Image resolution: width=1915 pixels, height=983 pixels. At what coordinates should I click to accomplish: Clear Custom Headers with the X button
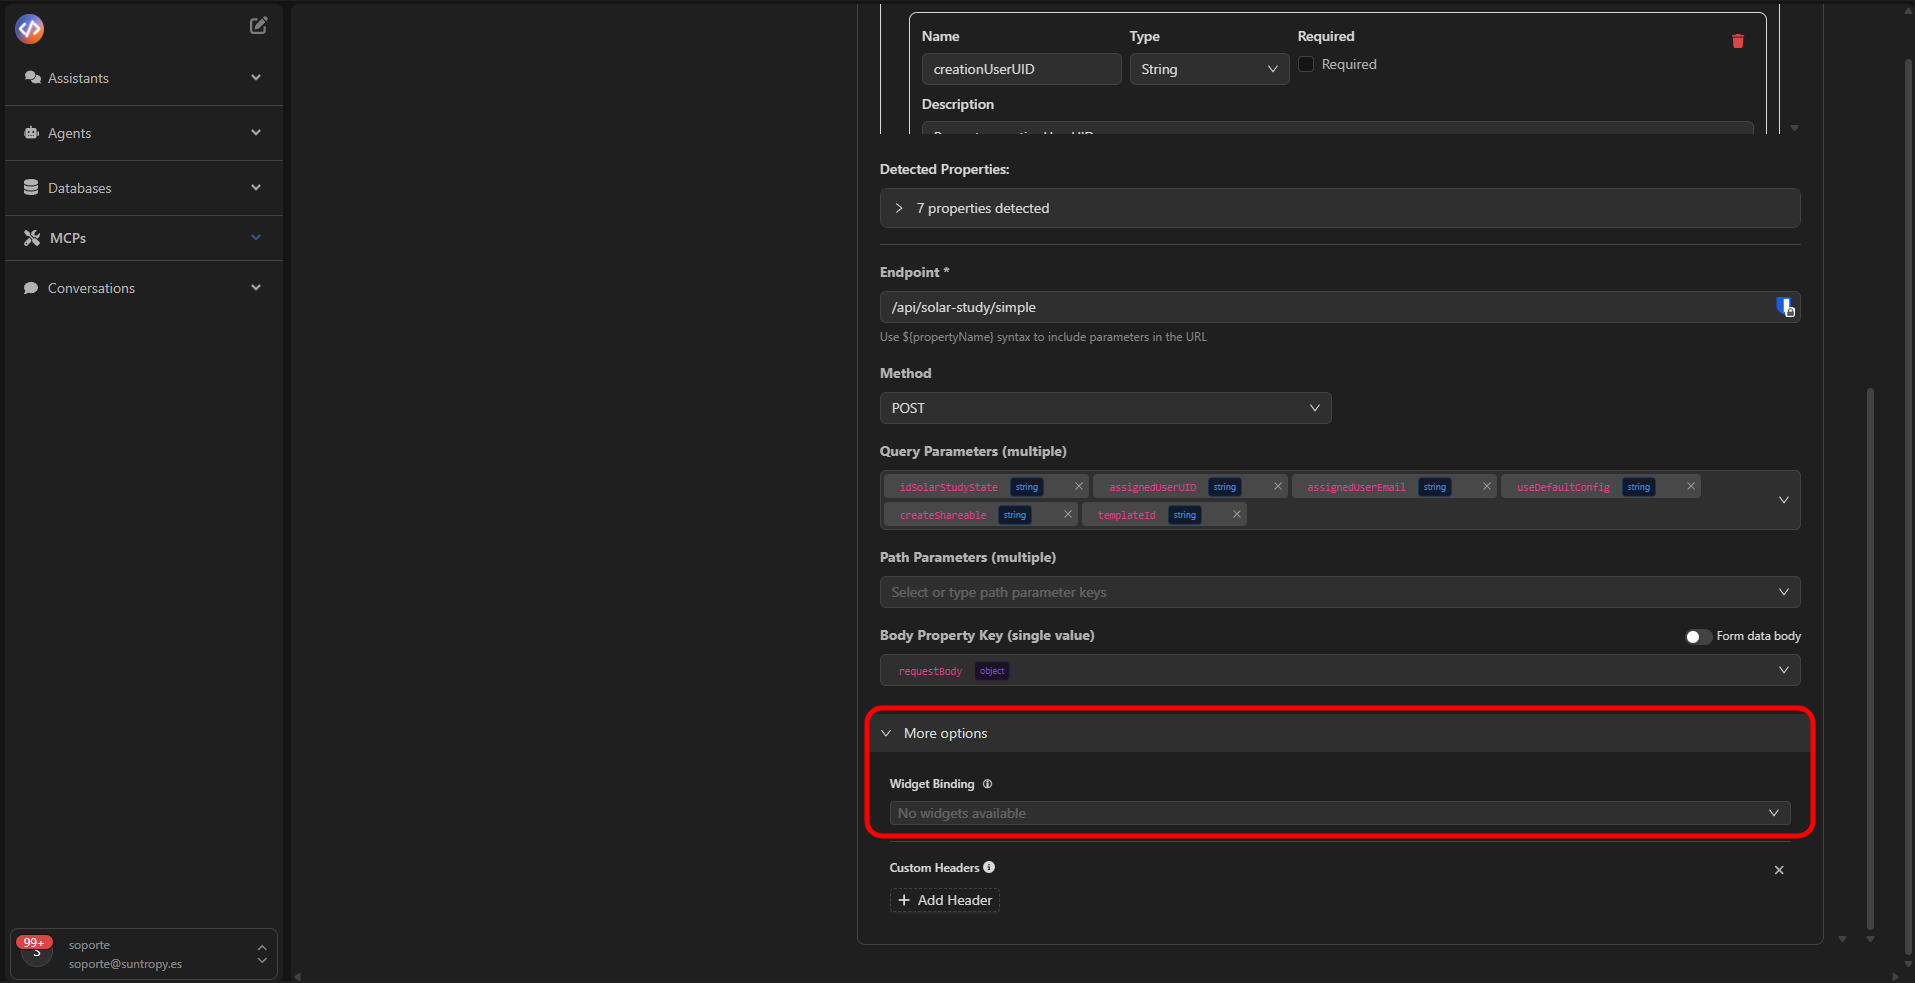pyautogui.click(x=1779, y=870)
